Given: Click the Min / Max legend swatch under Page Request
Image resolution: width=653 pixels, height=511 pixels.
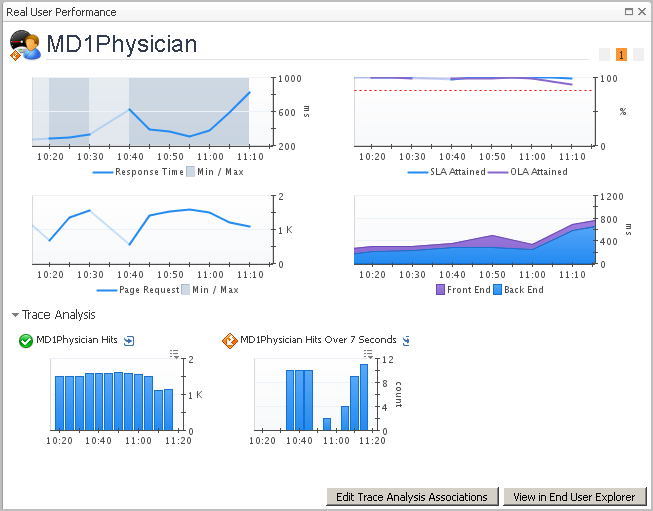Looking at the screenshot, I should [x=185, y=289].
